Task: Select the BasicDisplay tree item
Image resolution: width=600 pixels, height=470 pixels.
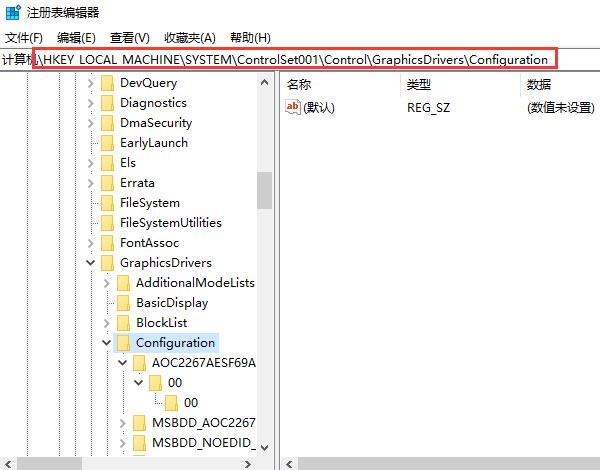Action: pos(172,303)
